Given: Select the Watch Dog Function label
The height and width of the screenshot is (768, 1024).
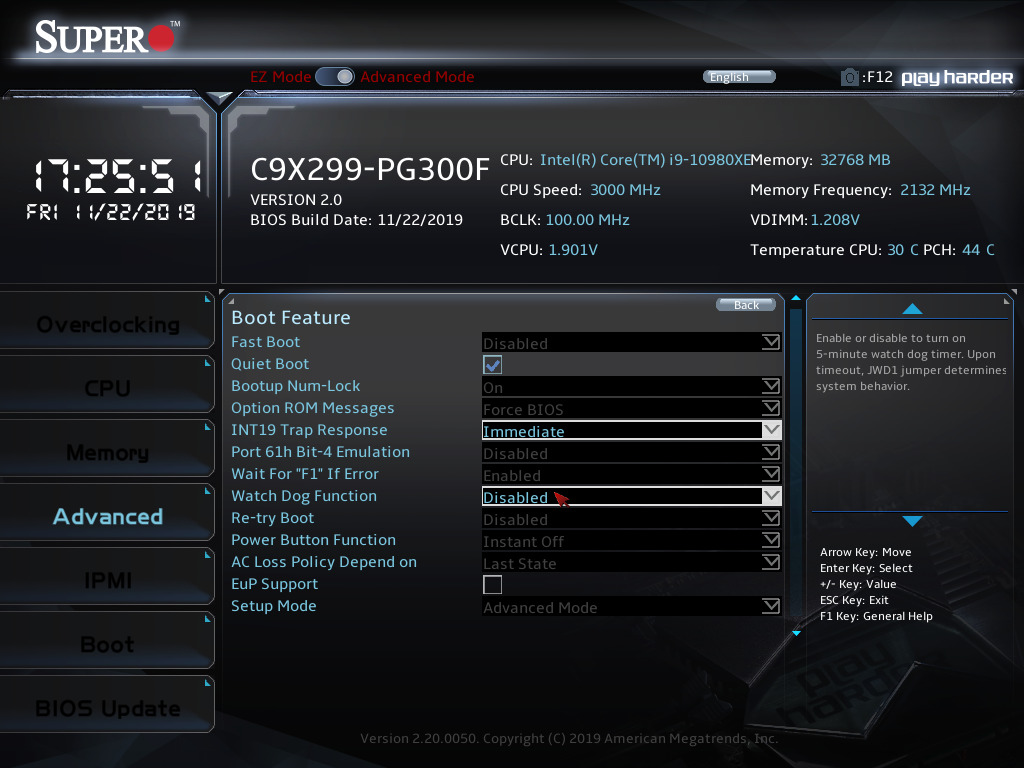Looking at the screenshot, I should (x=304, y=496).
